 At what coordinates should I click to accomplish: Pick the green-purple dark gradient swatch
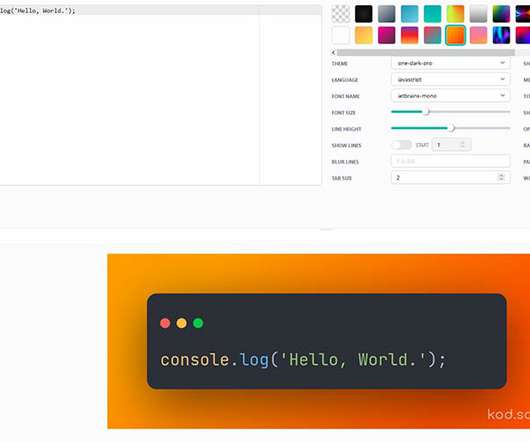point(501,14)
